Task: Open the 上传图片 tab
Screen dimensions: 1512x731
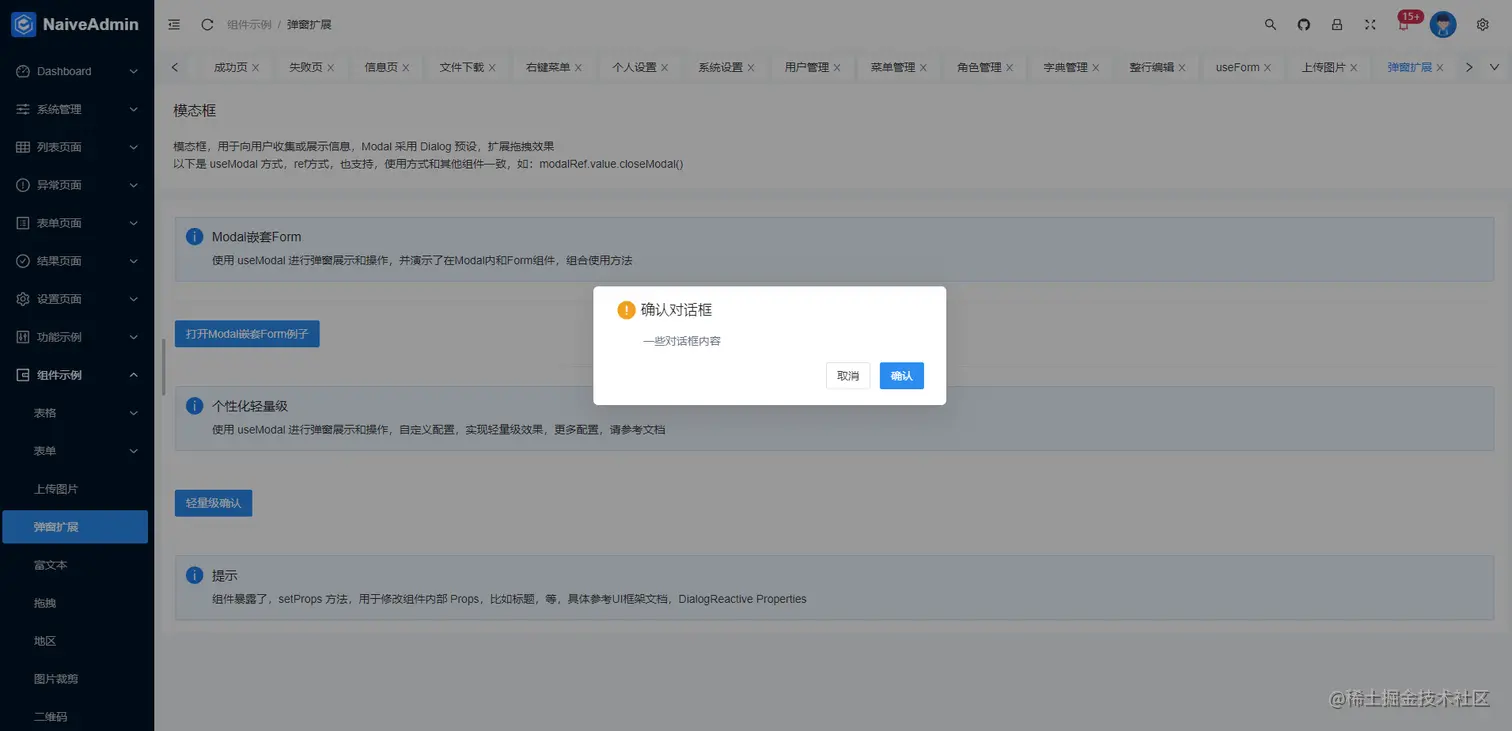Action: [1322, 66]
